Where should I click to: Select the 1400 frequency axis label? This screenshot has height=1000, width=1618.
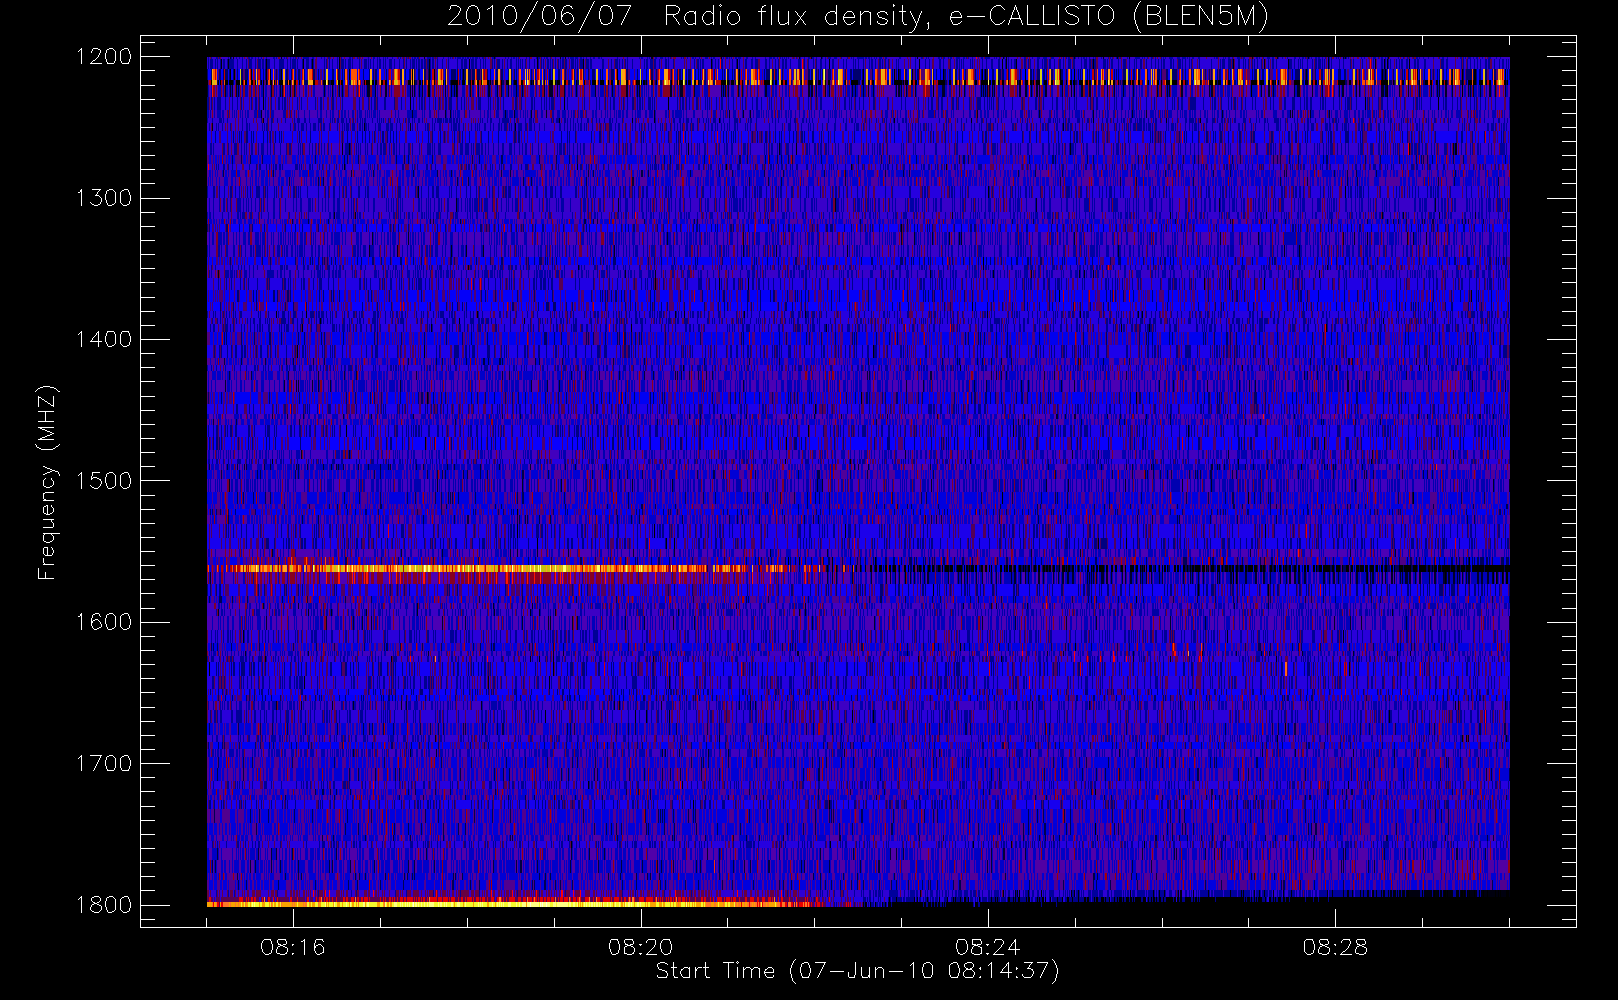[x=104, y=339]
